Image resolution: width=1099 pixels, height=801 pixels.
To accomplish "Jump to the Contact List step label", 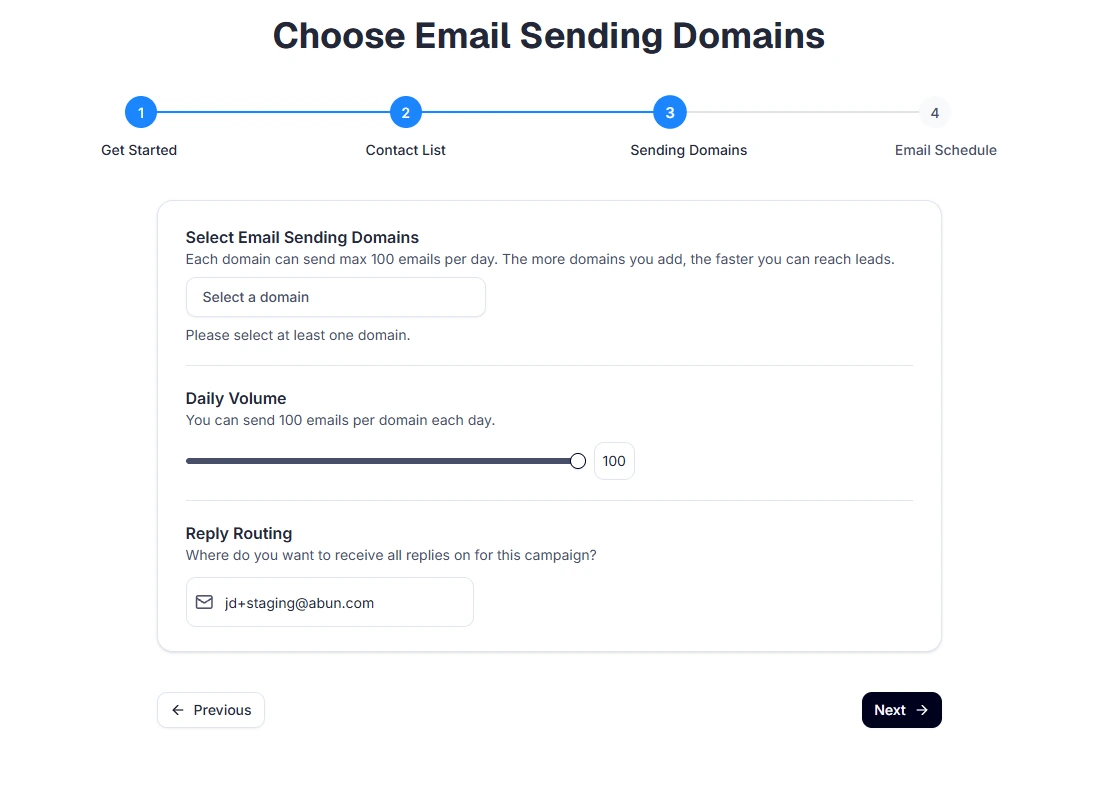I will pyautogui.click(x=405, y=150).
